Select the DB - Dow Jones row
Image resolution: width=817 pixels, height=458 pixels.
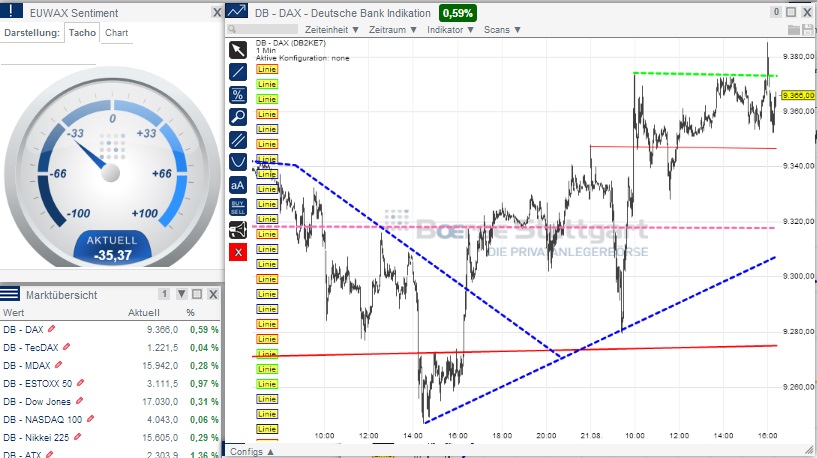110,401
